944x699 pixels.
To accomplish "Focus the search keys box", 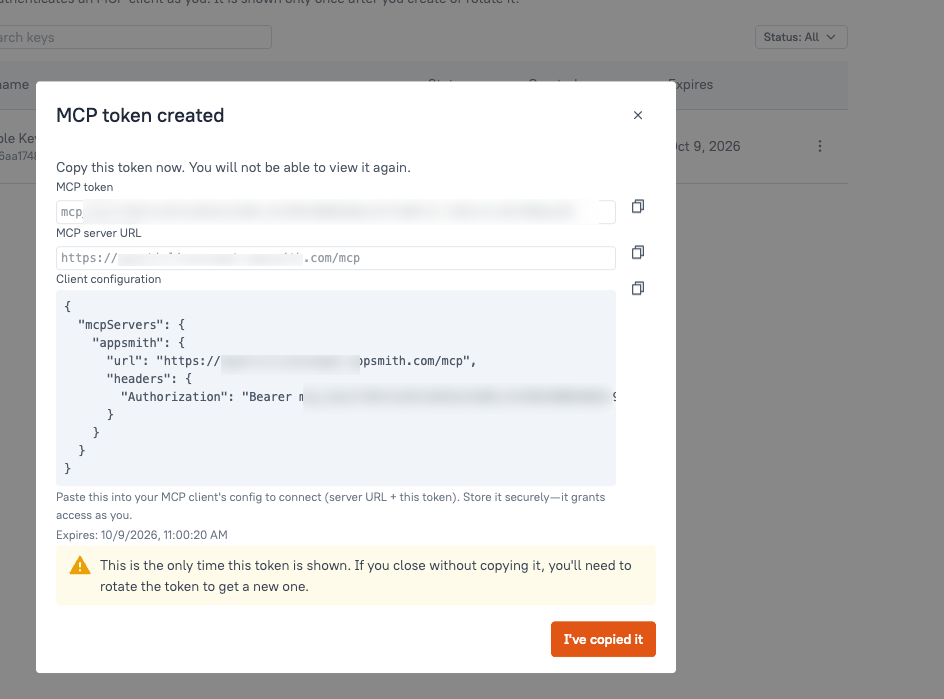I will pos(135,37).
